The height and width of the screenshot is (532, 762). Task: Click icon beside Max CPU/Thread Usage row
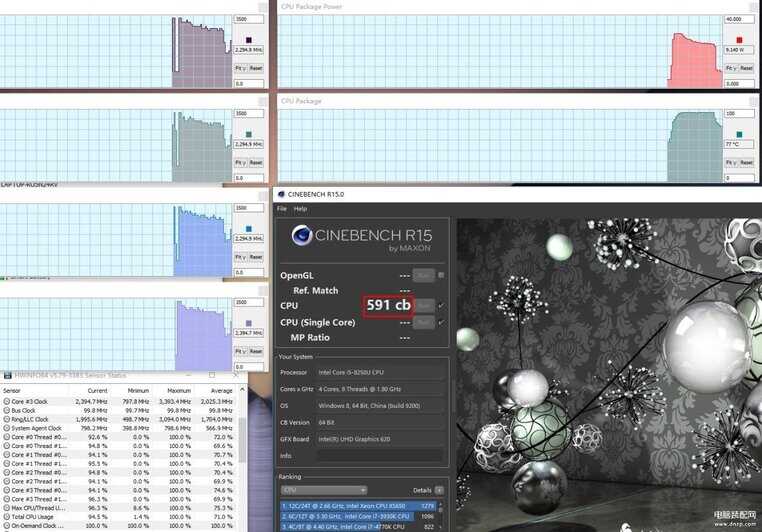tap(6, 508)
